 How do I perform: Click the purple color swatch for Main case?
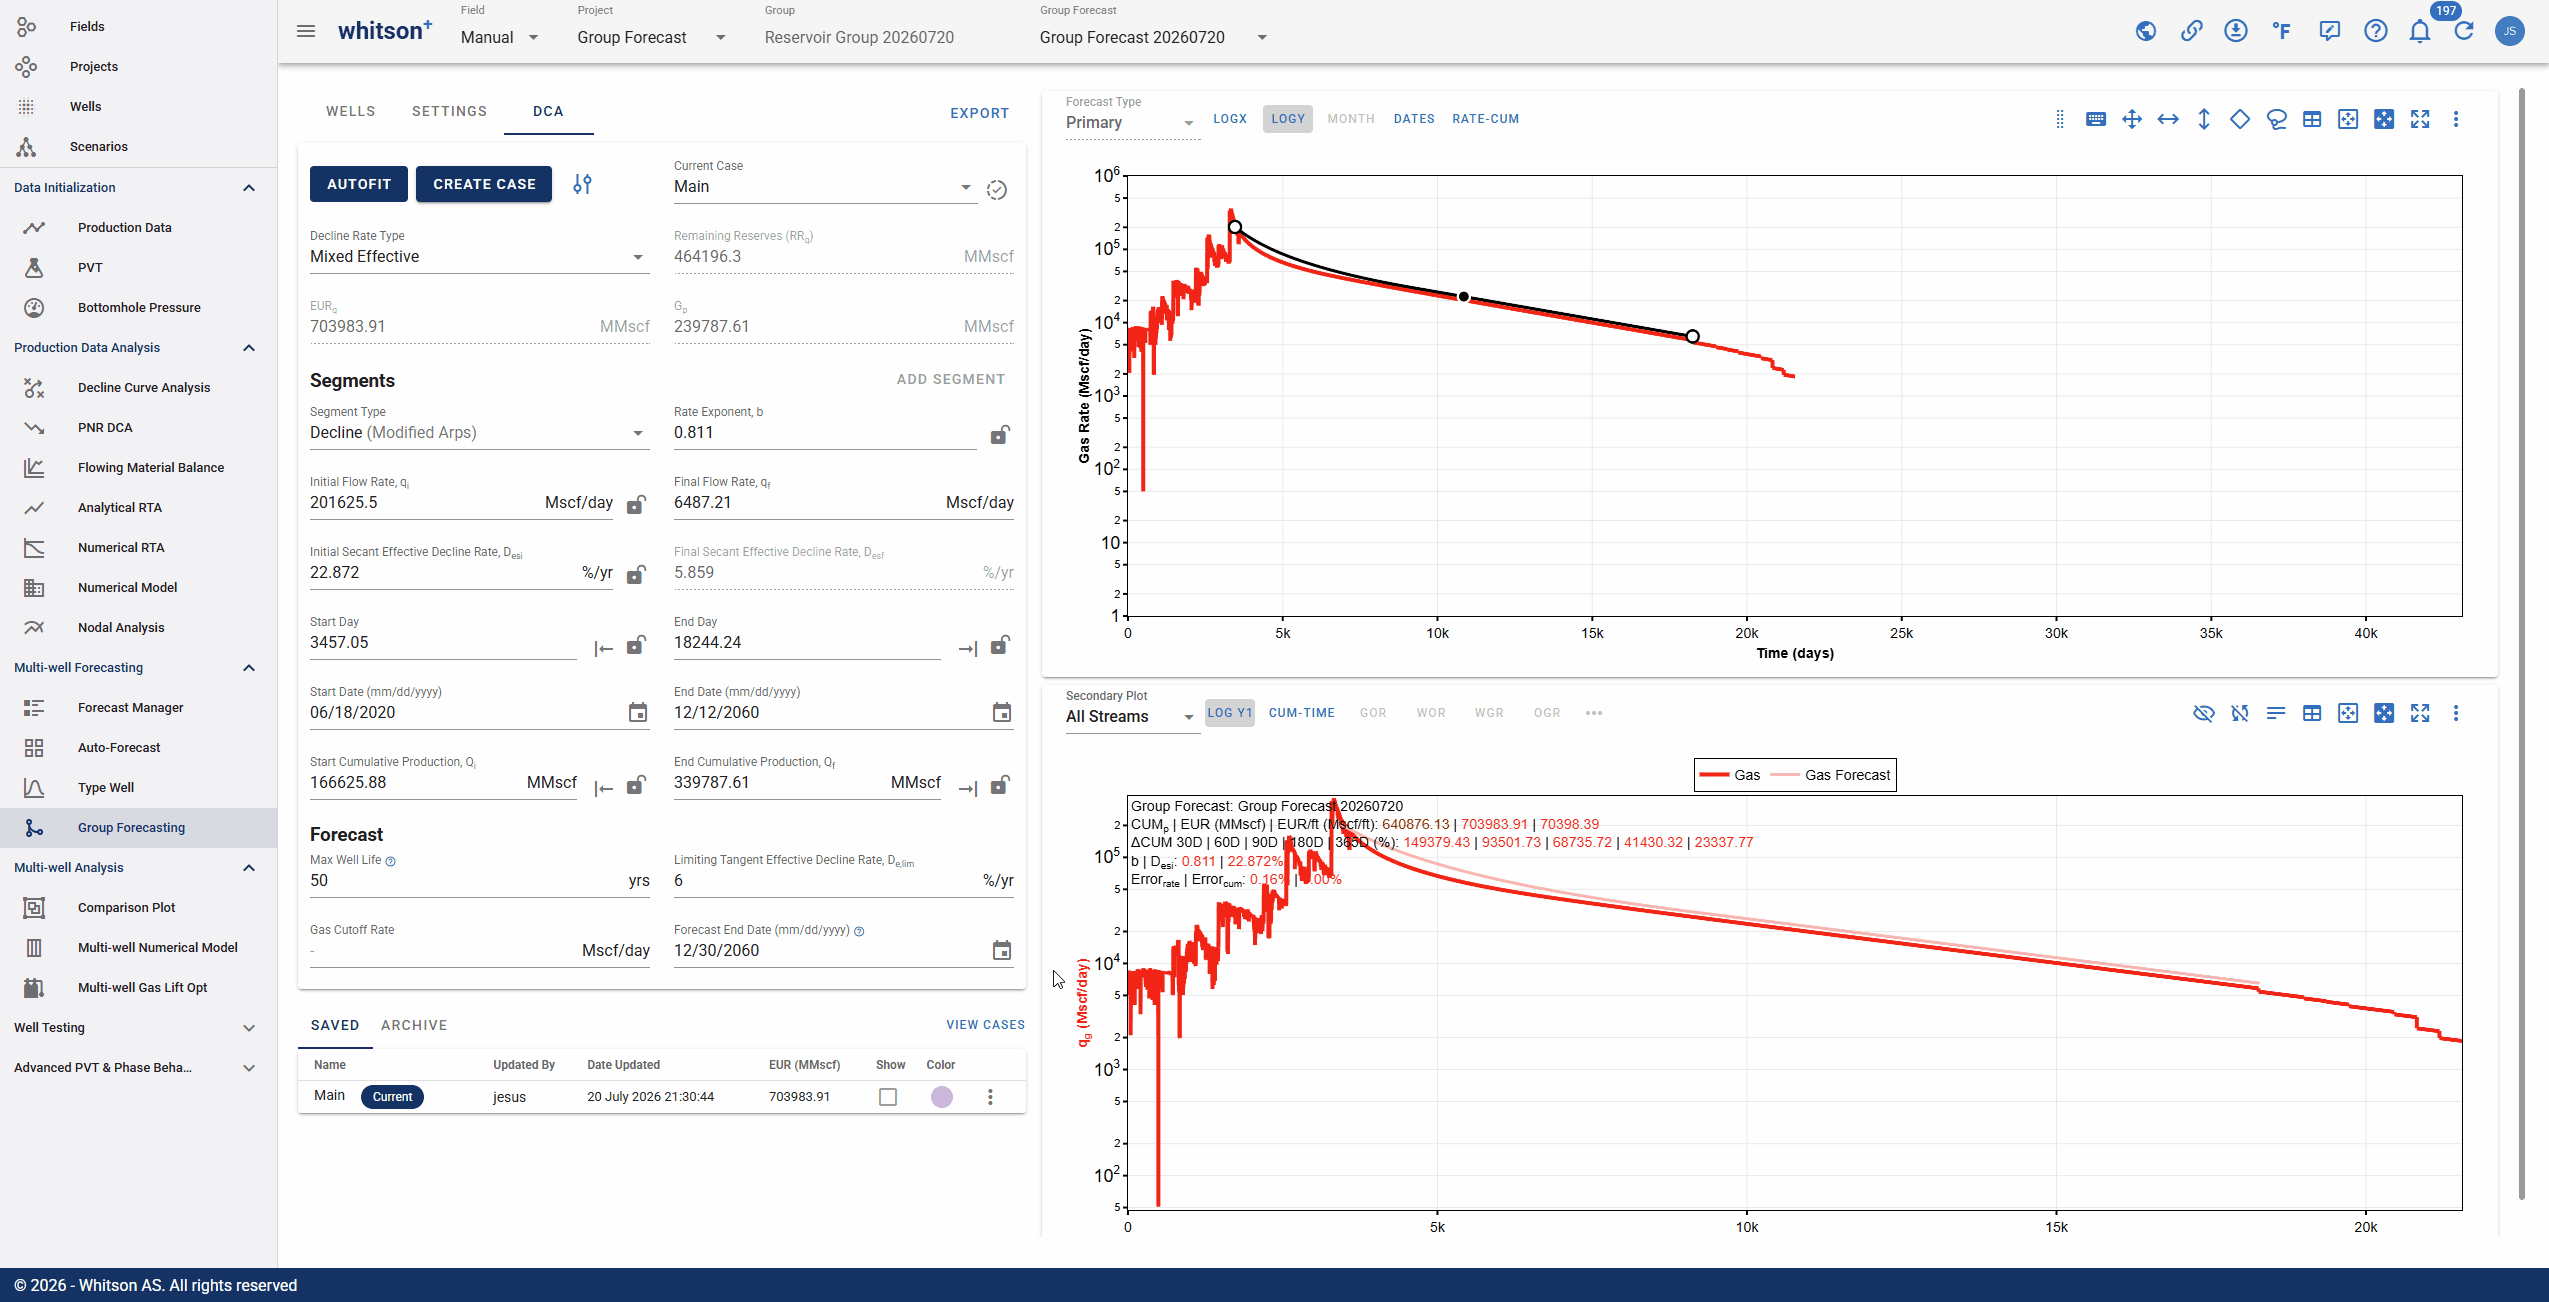(942, 1097)
